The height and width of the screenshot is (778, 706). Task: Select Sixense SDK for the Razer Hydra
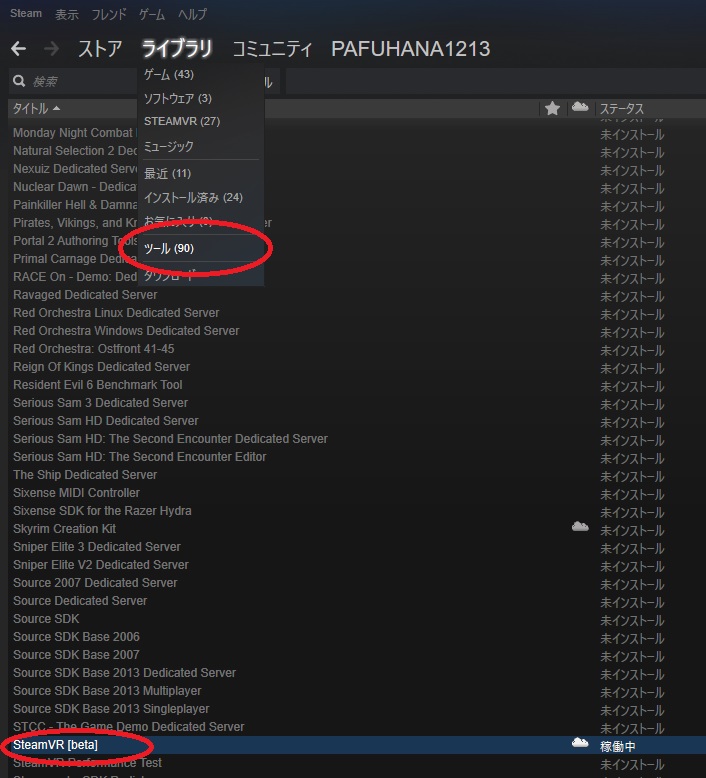102,511
